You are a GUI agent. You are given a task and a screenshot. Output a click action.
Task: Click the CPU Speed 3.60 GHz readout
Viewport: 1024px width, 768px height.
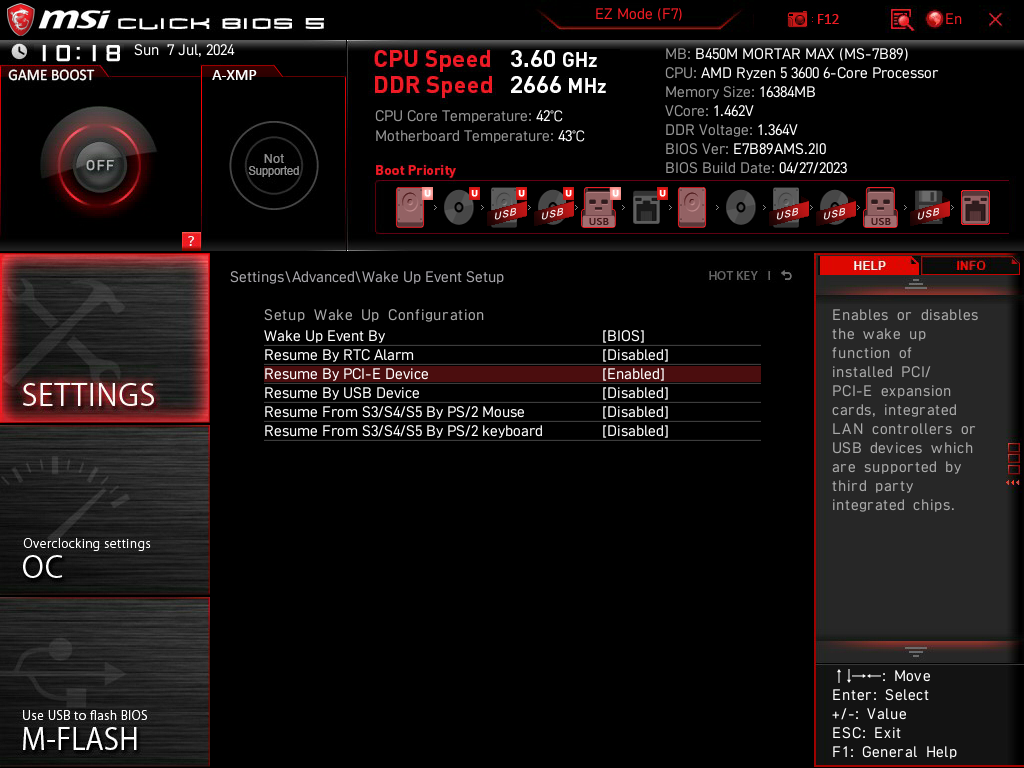[485, 59]
